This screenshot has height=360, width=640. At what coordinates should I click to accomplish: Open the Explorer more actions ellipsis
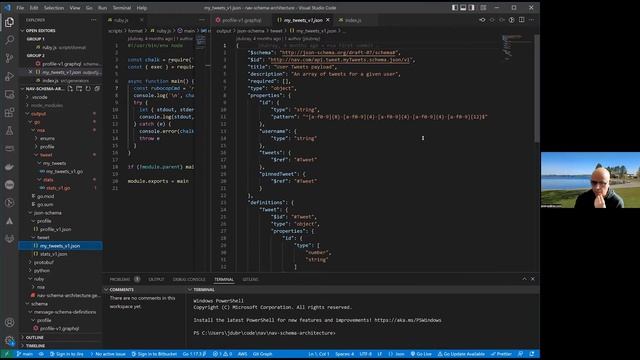pos(94,20)
